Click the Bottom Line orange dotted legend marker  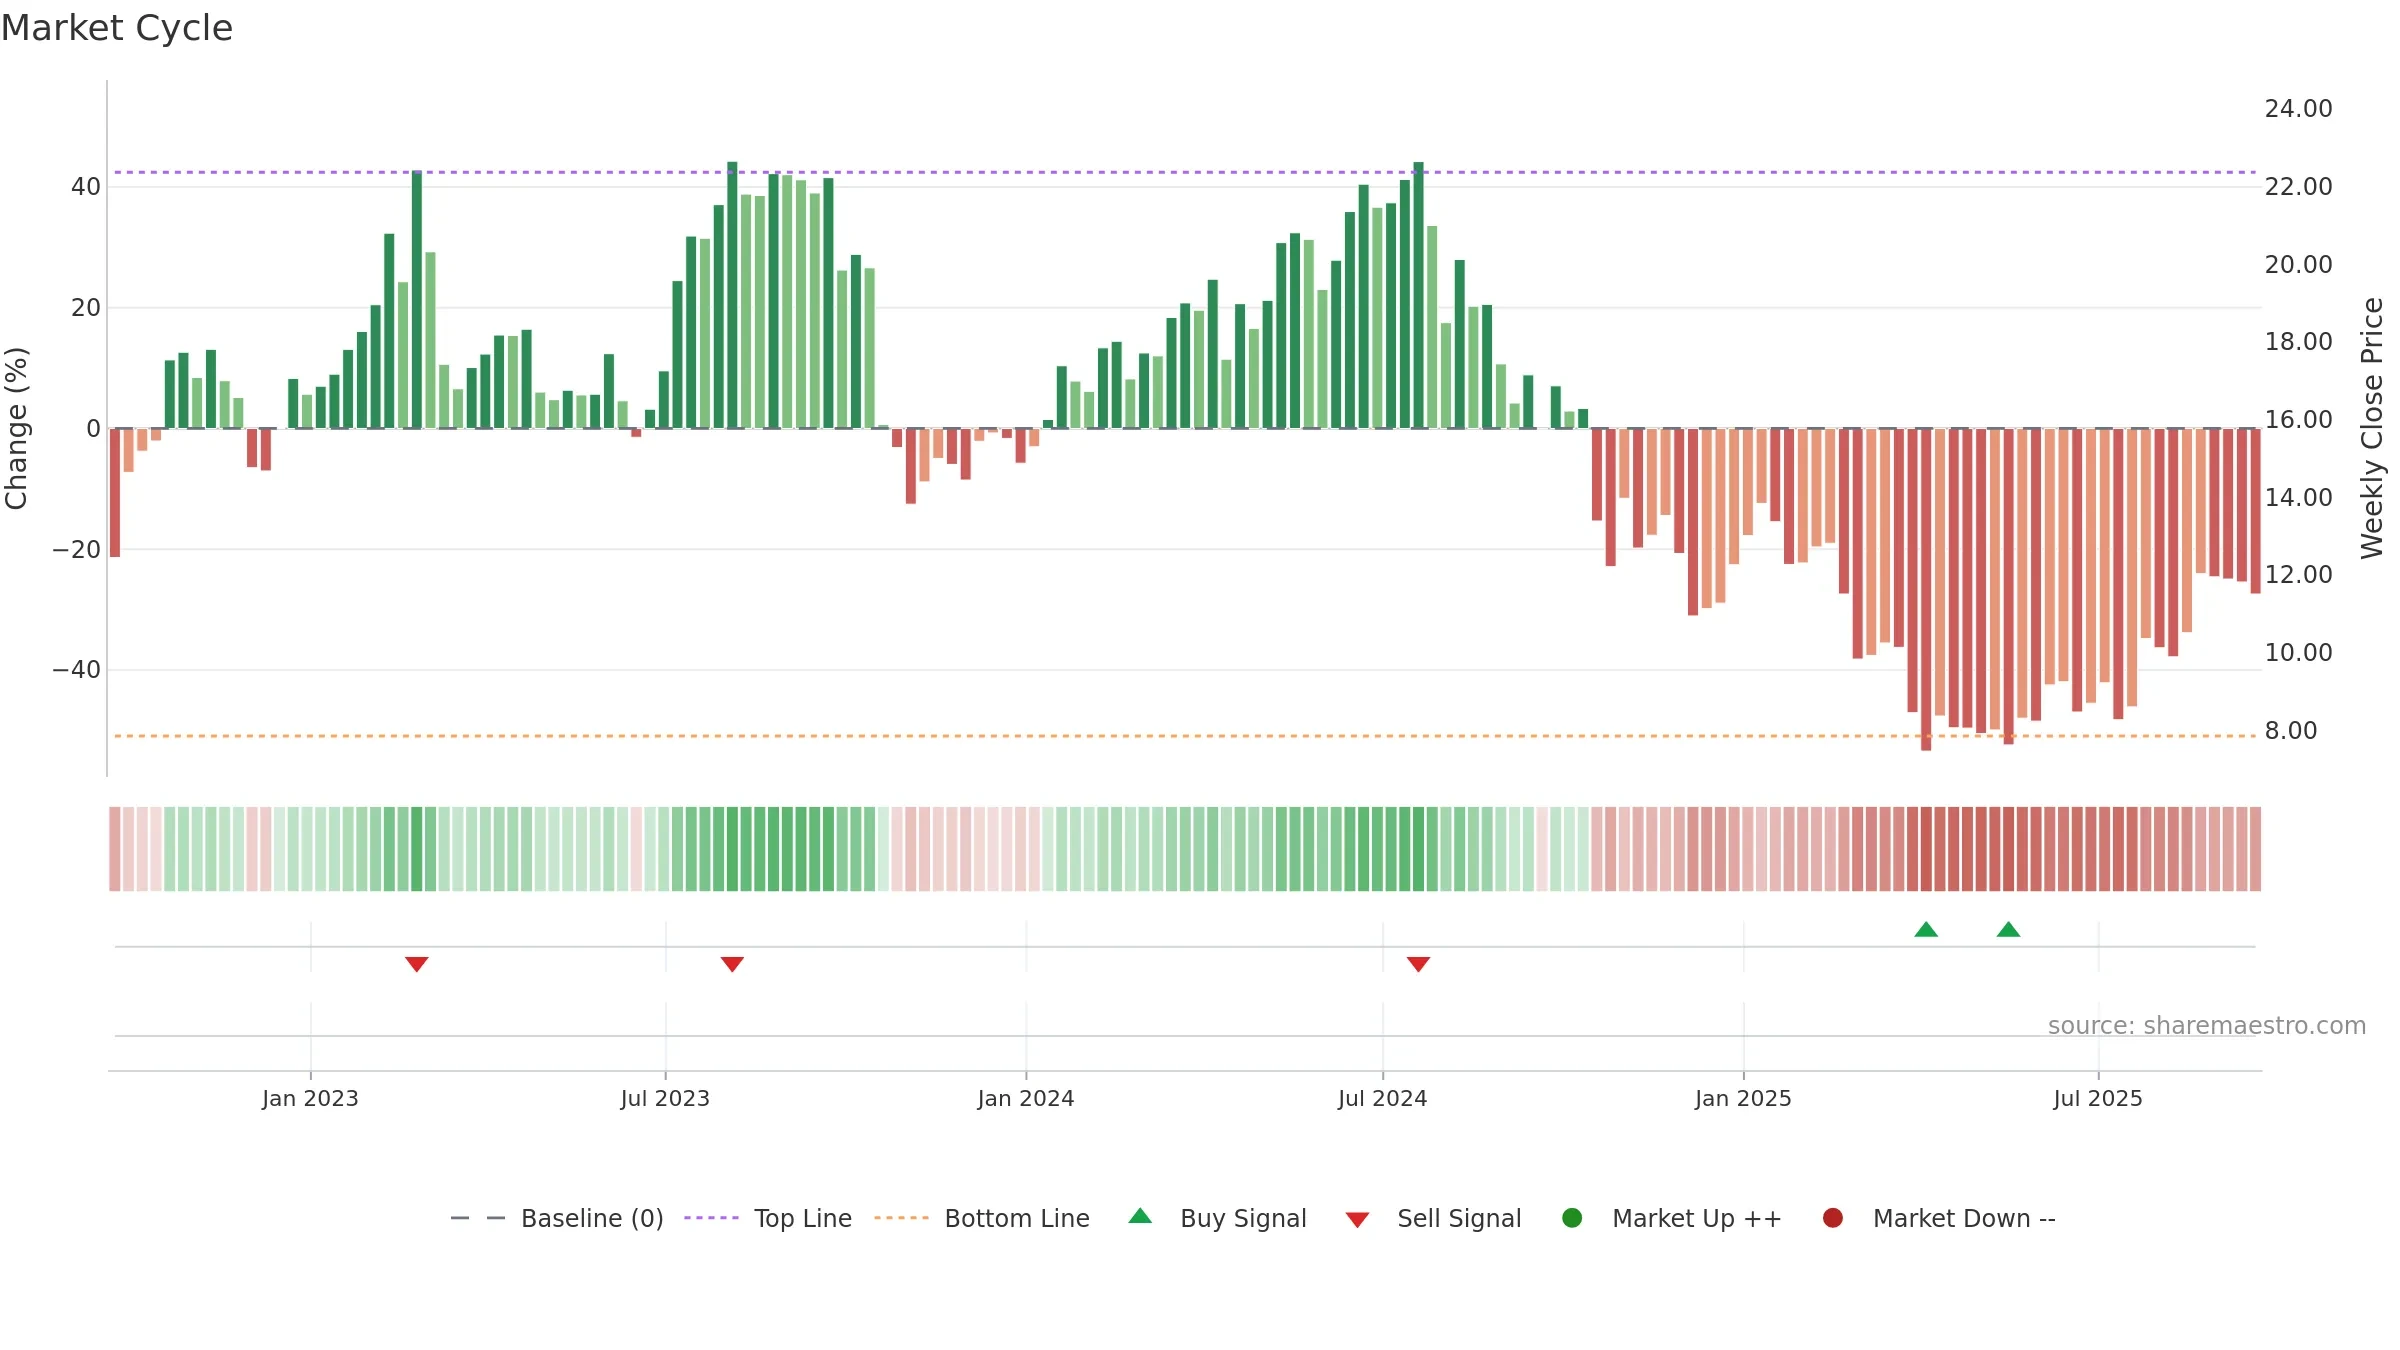[x=901, y=1218]
